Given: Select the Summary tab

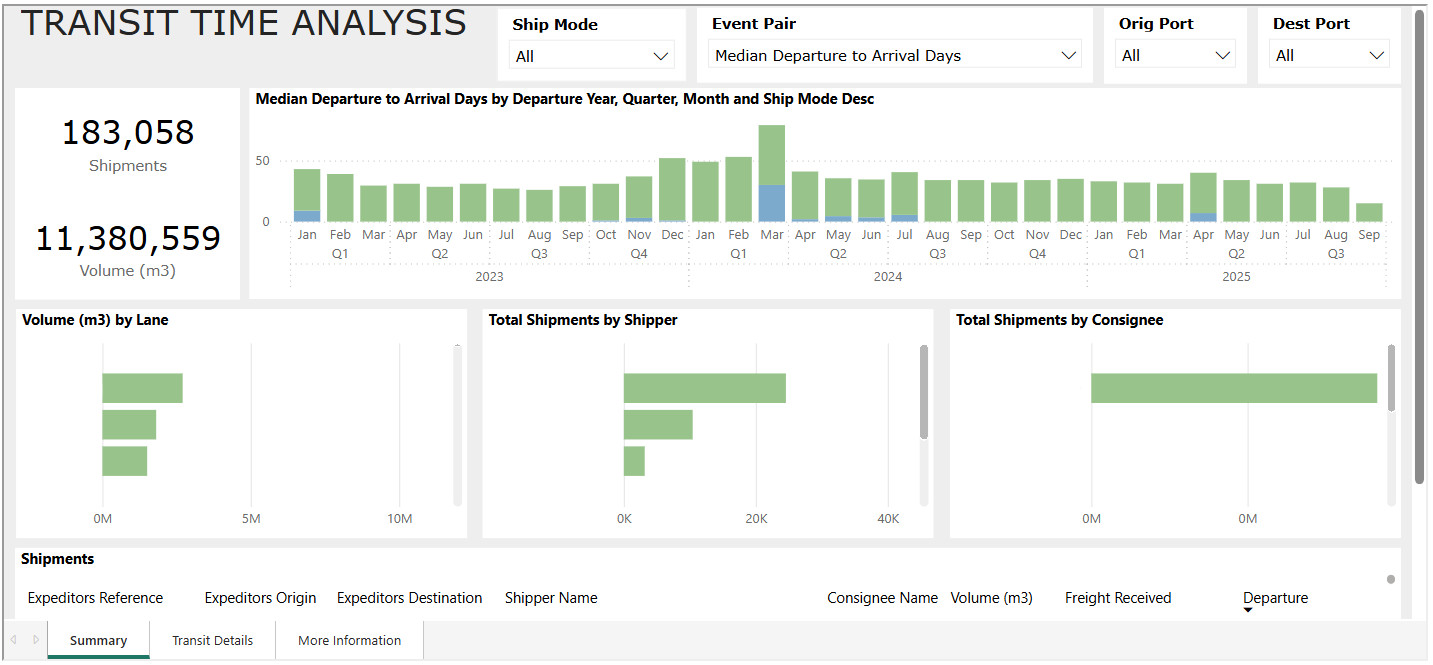Looking at the screenshot, I should (98, 640).
